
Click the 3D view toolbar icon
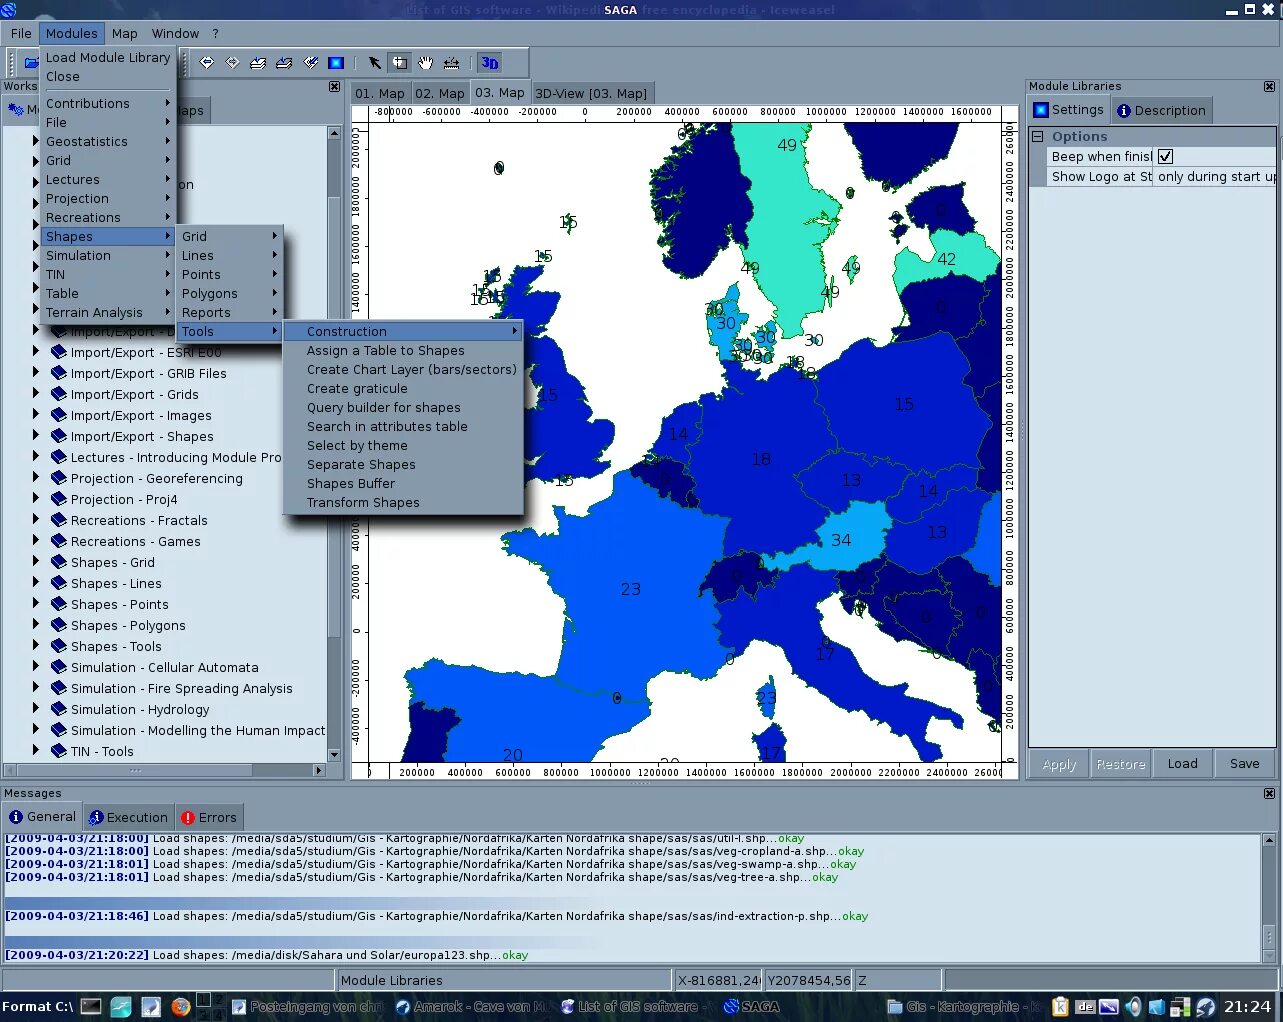(489, 63)
